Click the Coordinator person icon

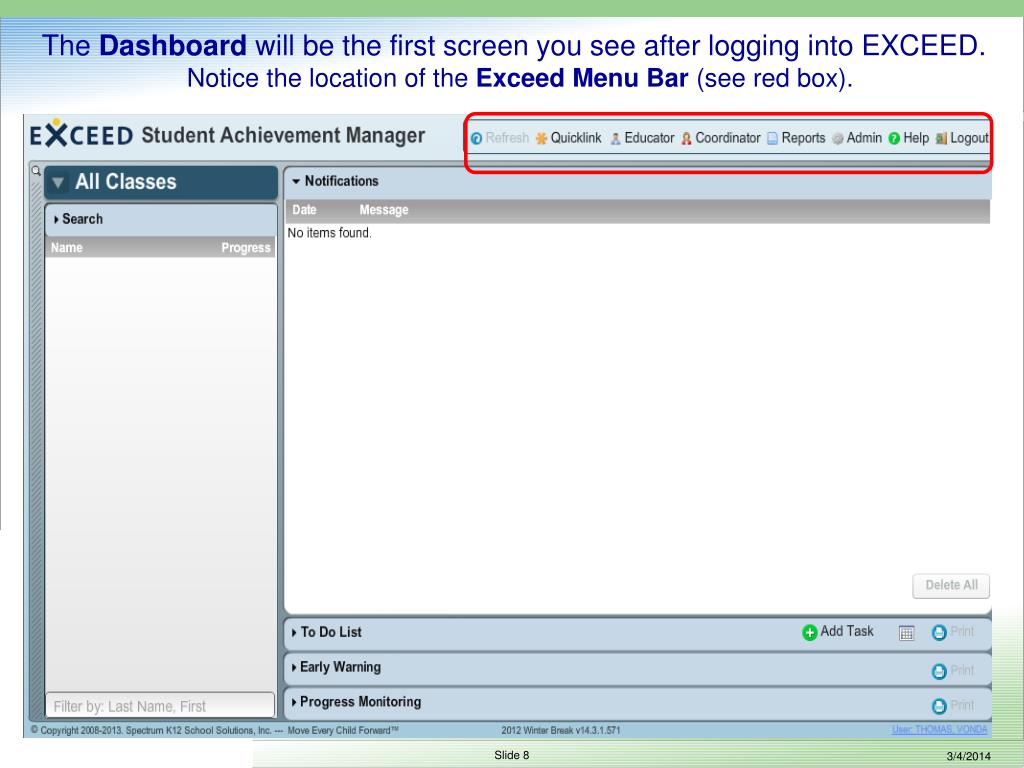click(686, 138)
